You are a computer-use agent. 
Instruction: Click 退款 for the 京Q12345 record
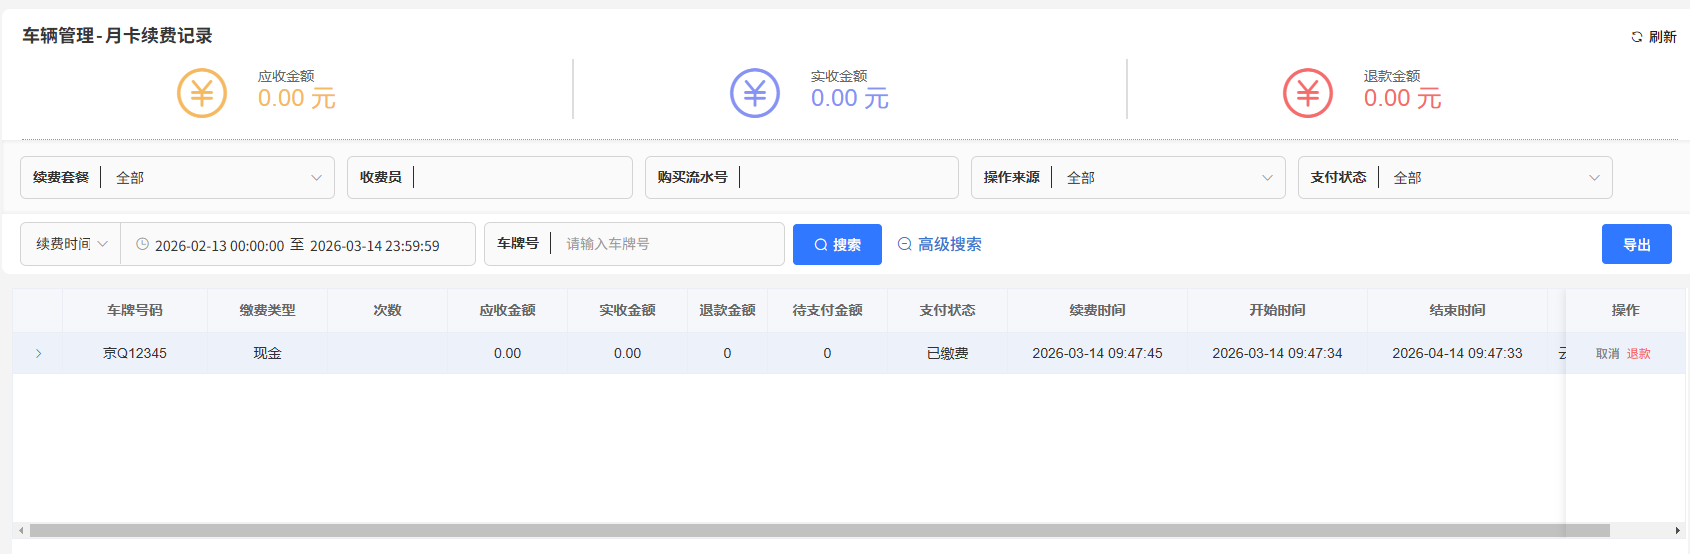pyautogui.click(x=1638, y=354)
